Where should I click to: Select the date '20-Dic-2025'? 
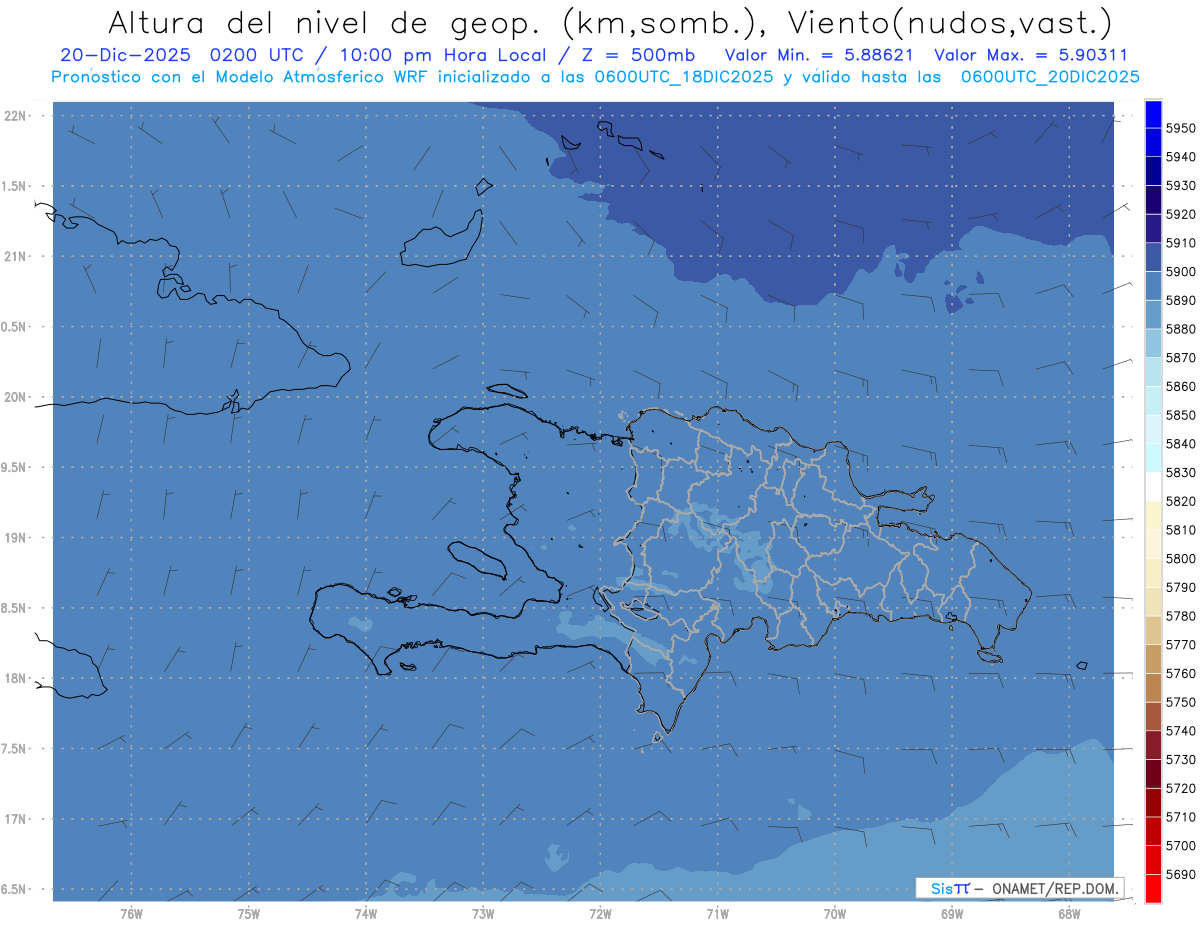125,55
